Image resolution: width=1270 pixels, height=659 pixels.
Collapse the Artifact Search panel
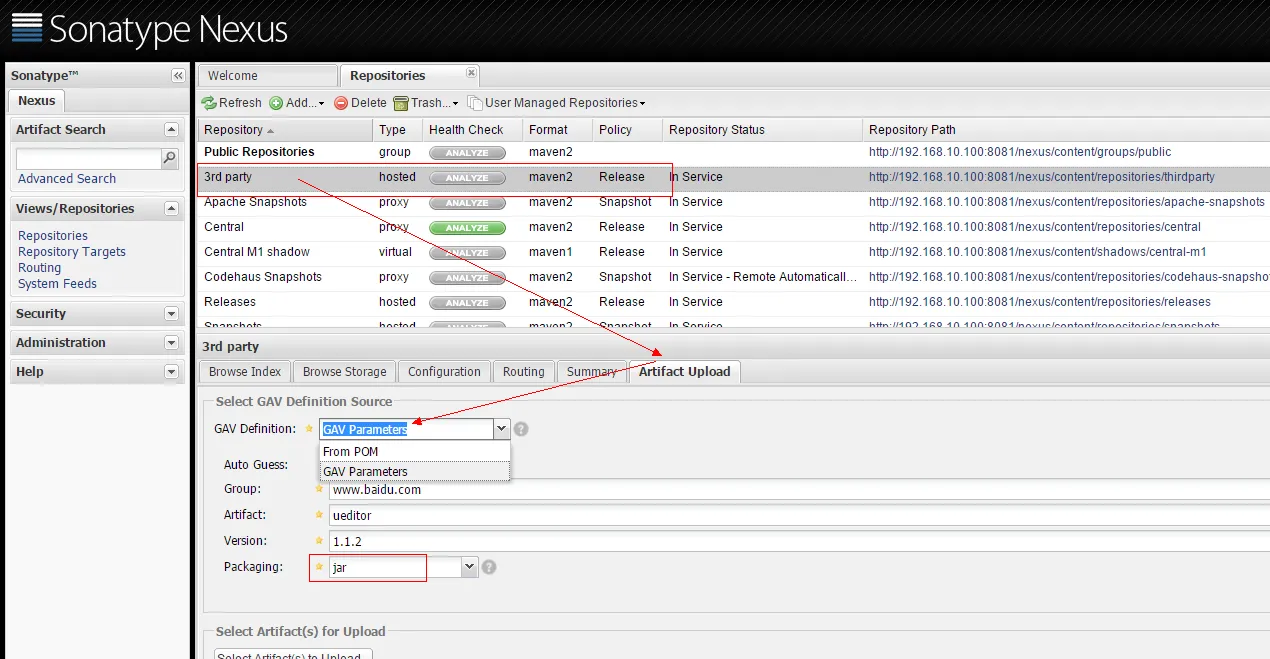(171, 130)
